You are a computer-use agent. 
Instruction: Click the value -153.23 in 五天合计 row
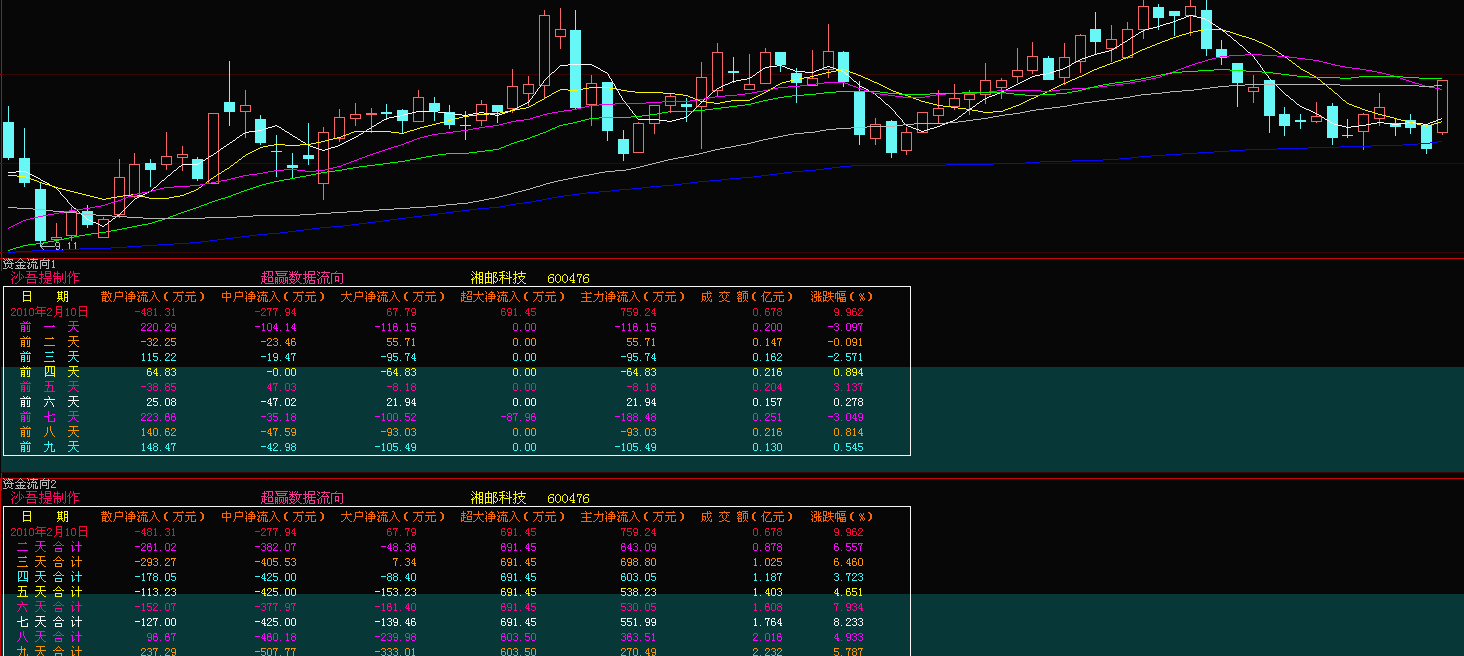(x=394, y=592)
